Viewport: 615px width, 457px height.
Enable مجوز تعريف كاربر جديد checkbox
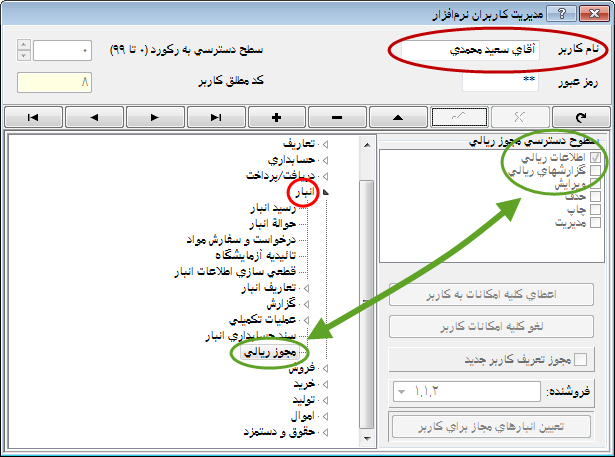[580, 359]
